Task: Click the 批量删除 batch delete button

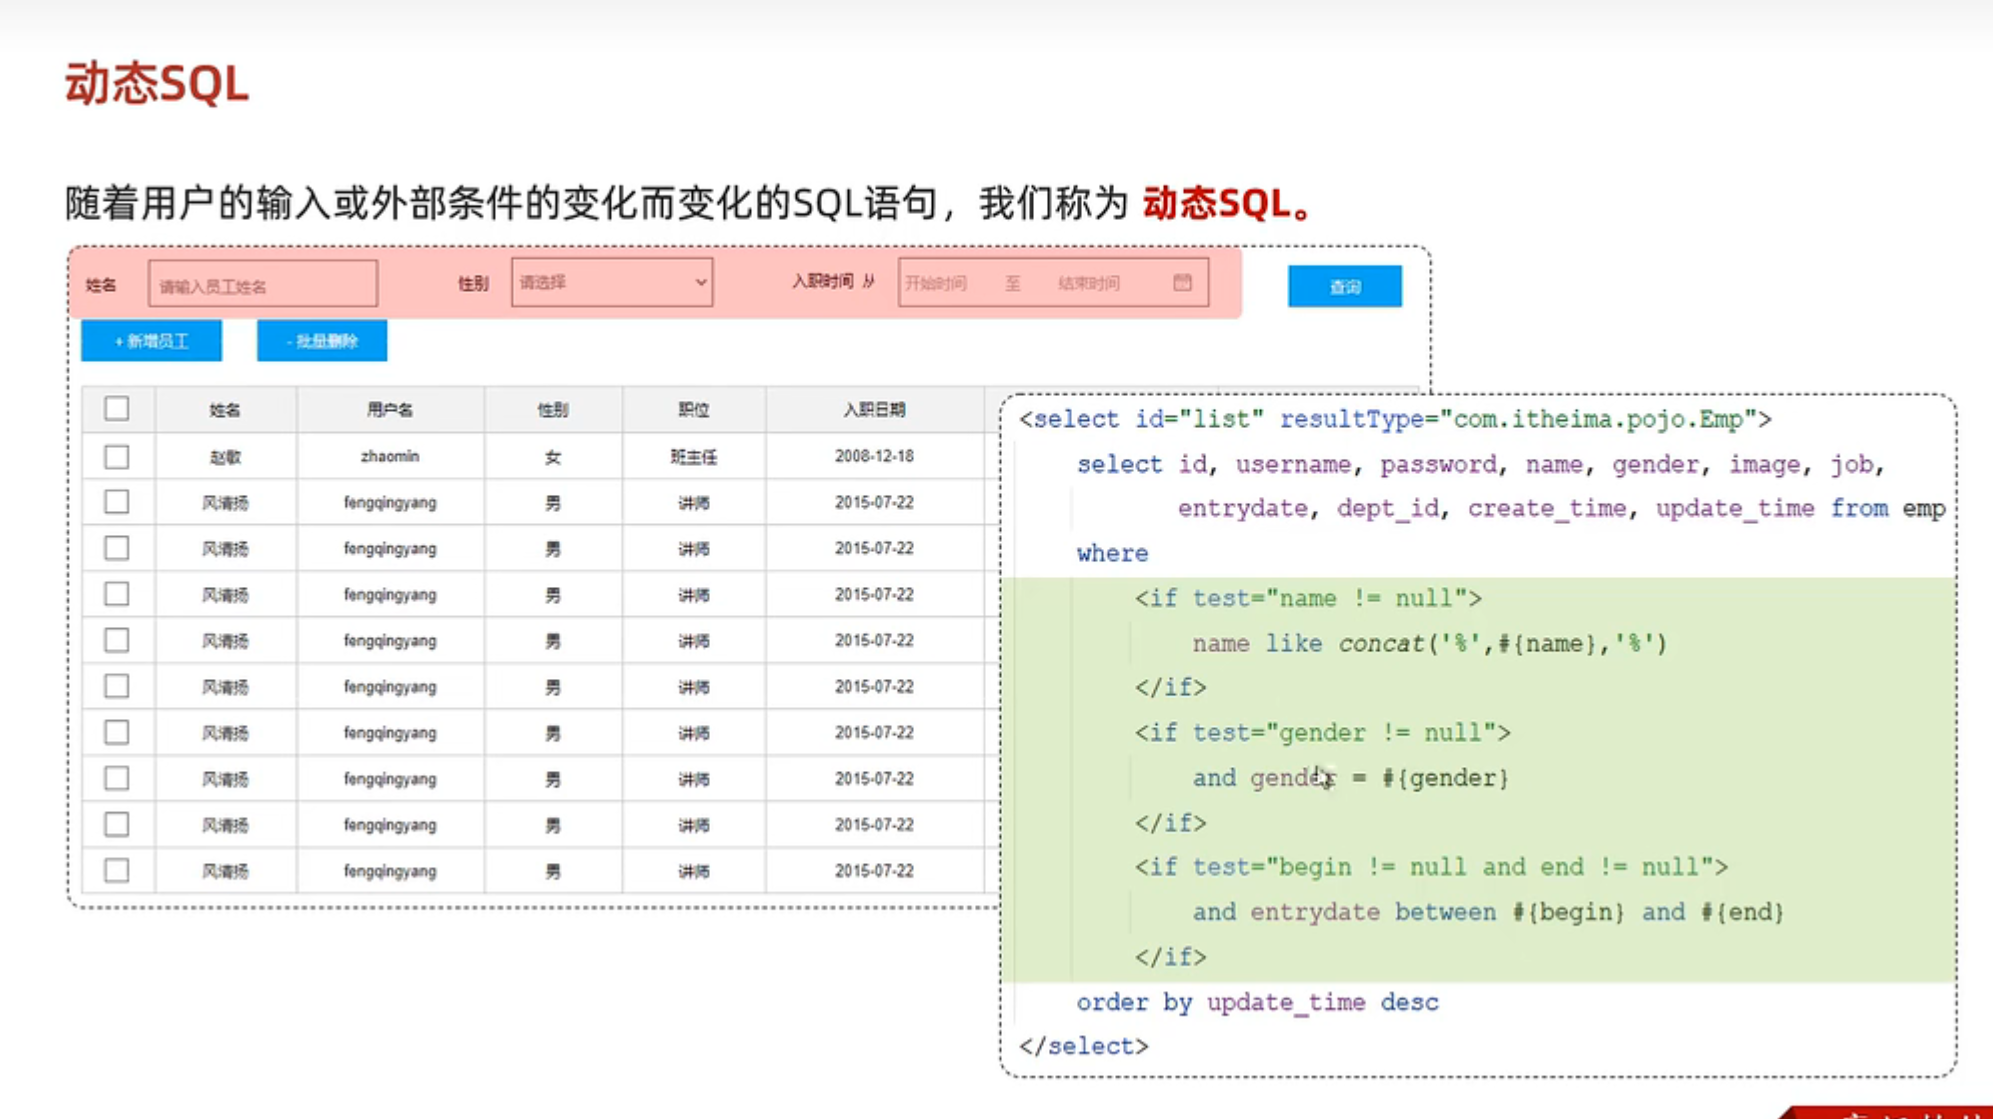Action: coord(321,341)
